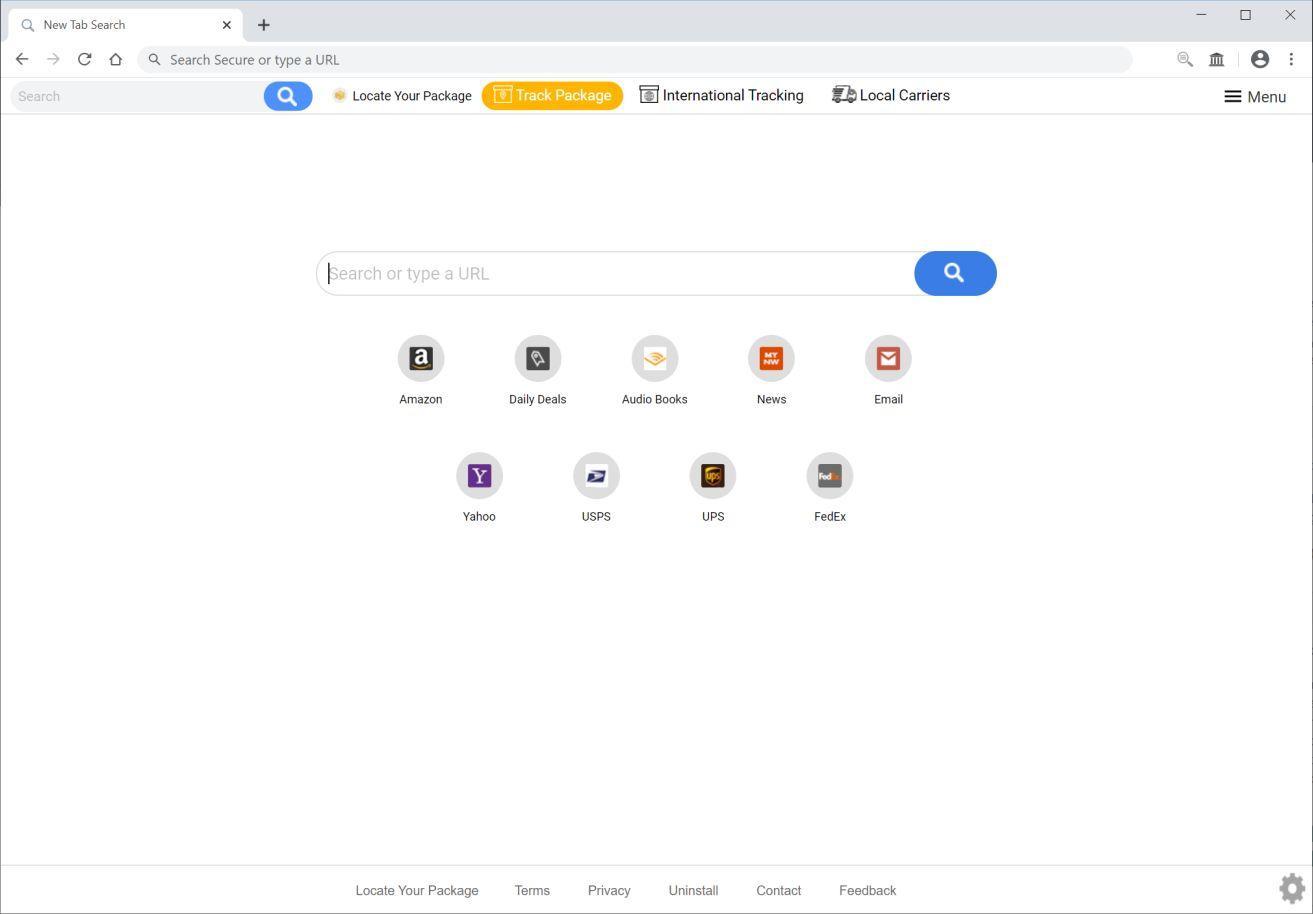Open page settings gear icon
1313x914 pixels.
pyautogui.click(x=1292, y=888)
